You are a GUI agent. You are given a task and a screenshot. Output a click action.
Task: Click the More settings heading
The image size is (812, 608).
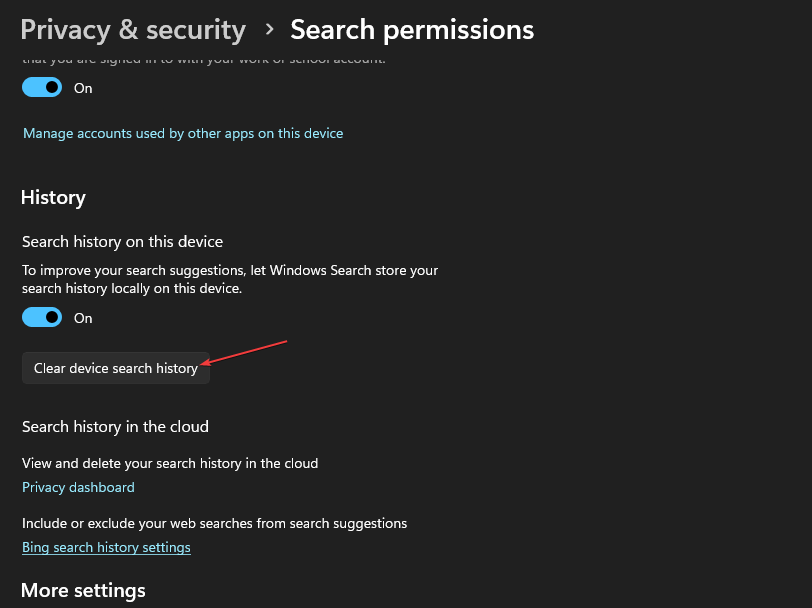point(83,590)
